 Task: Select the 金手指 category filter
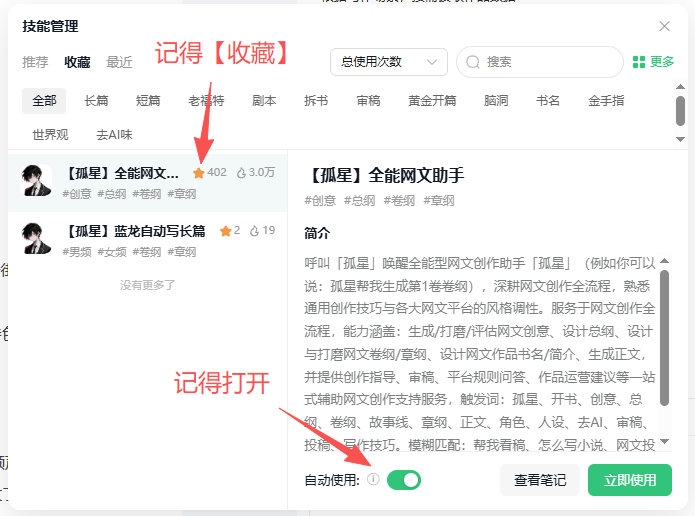[x=606, y=101]
